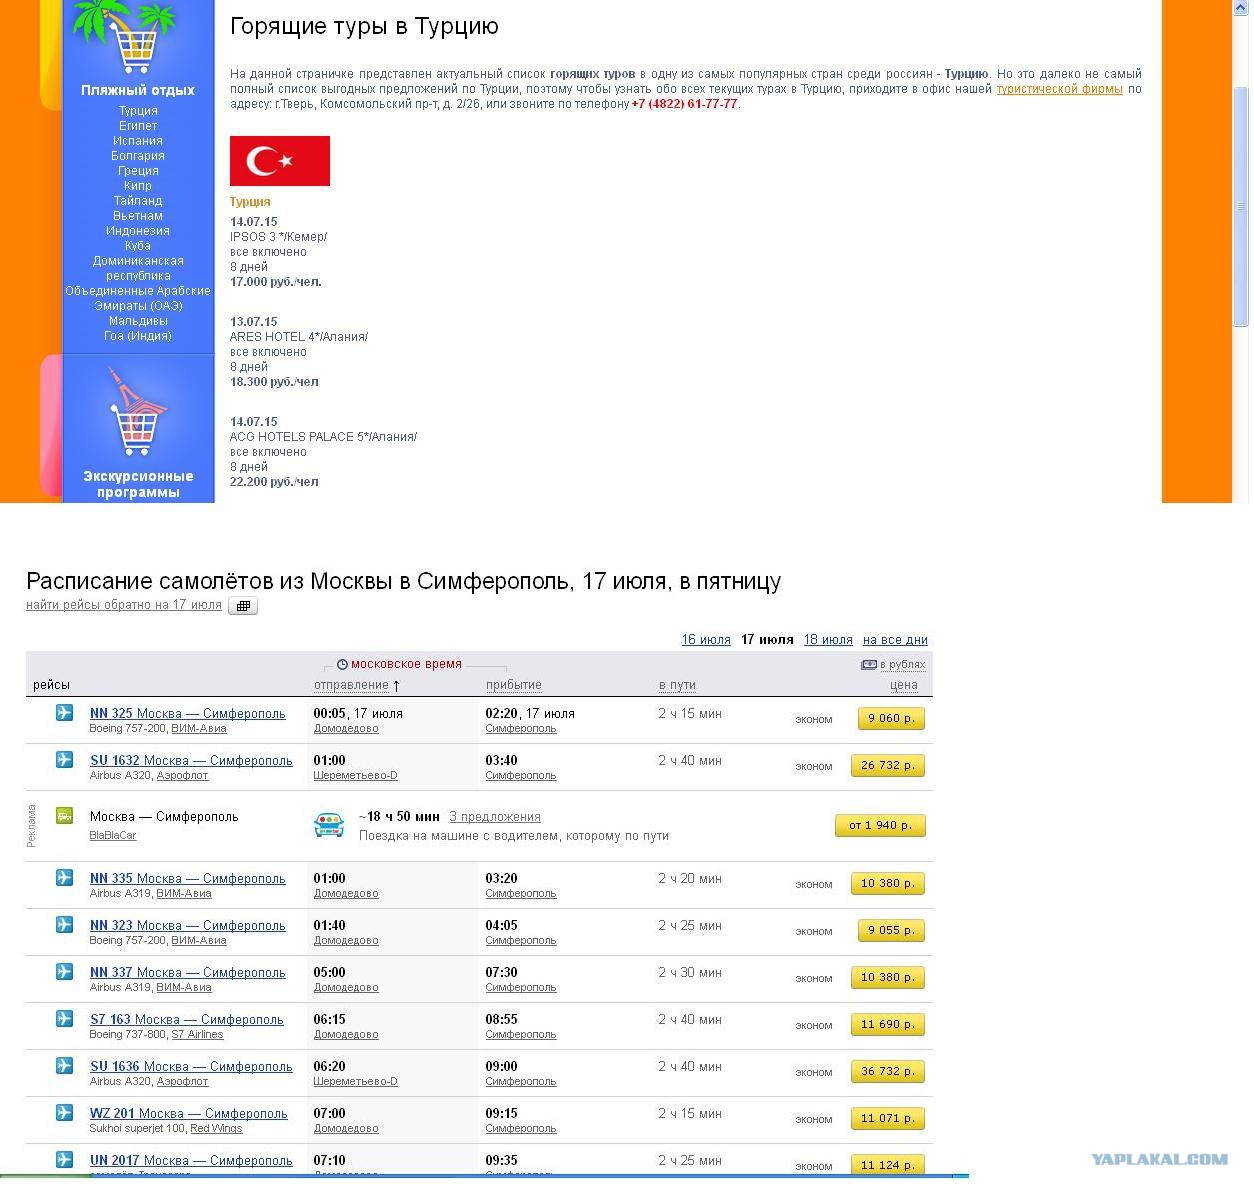Click the plane icon for flight SU 1632
The height and width of the screenshot is (1189, 1254).
[65, 760]
